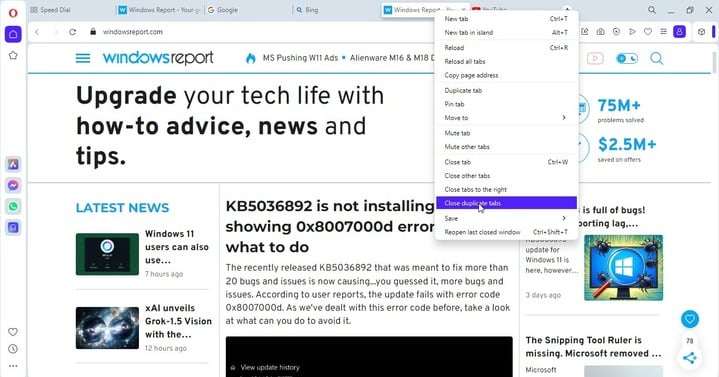The image size is (719, 377).
Task: Open the Windows Report hamburger menu
Action: [83, 58]
